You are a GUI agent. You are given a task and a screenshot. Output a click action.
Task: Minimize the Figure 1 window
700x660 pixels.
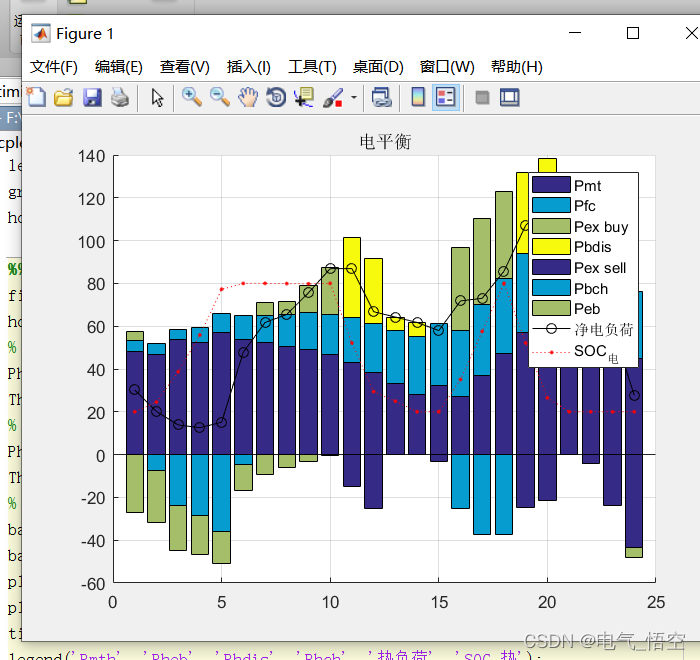(575, 33)
